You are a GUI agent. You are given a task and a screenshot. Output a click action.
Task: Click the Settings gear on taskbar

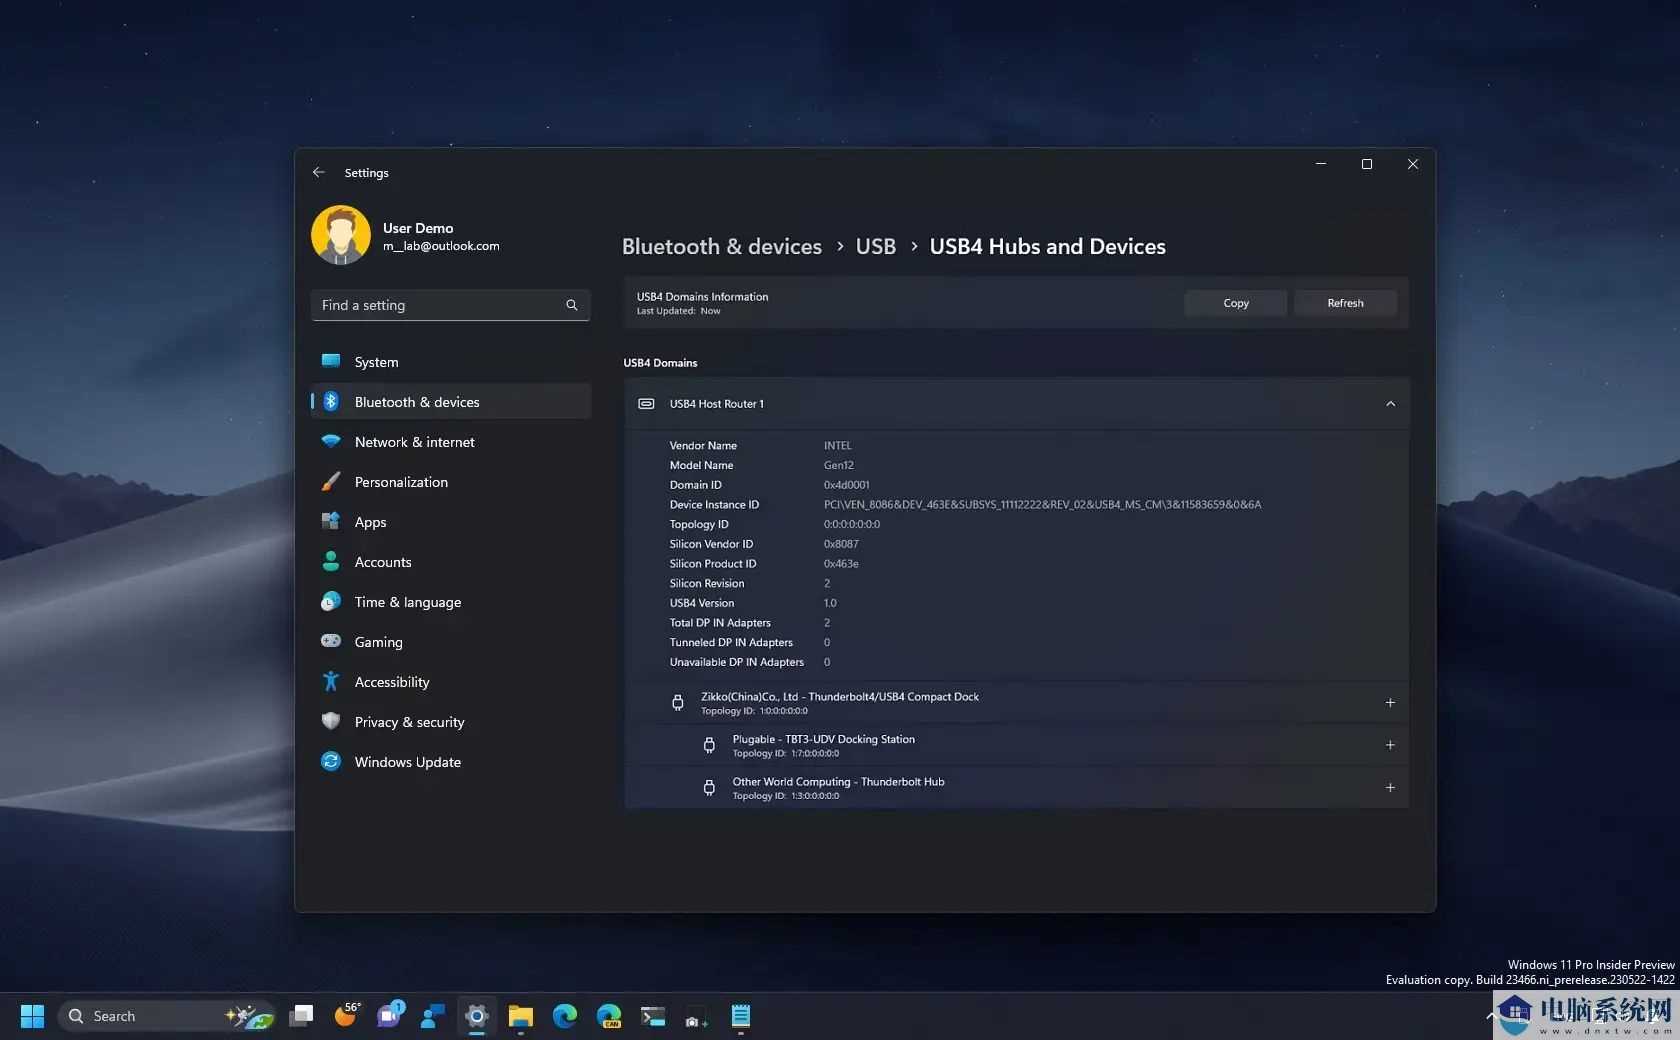[x=477, y=1016]
